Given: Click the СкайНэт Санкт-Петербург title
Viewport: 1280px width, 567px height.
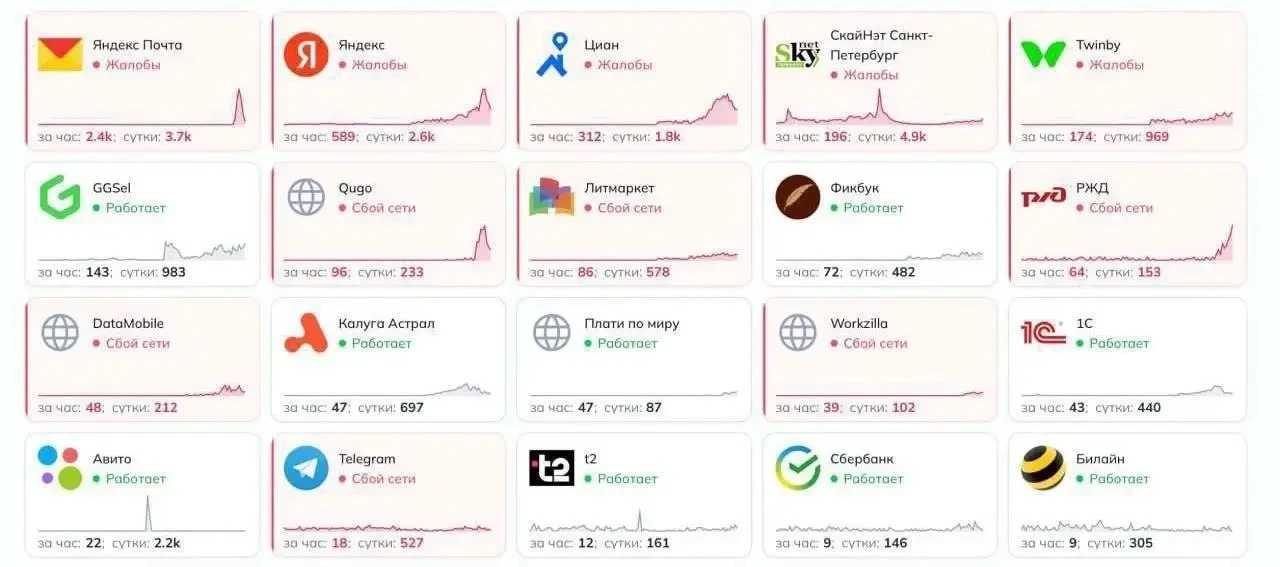Looking at the screenshot, I should click(881, 45).
